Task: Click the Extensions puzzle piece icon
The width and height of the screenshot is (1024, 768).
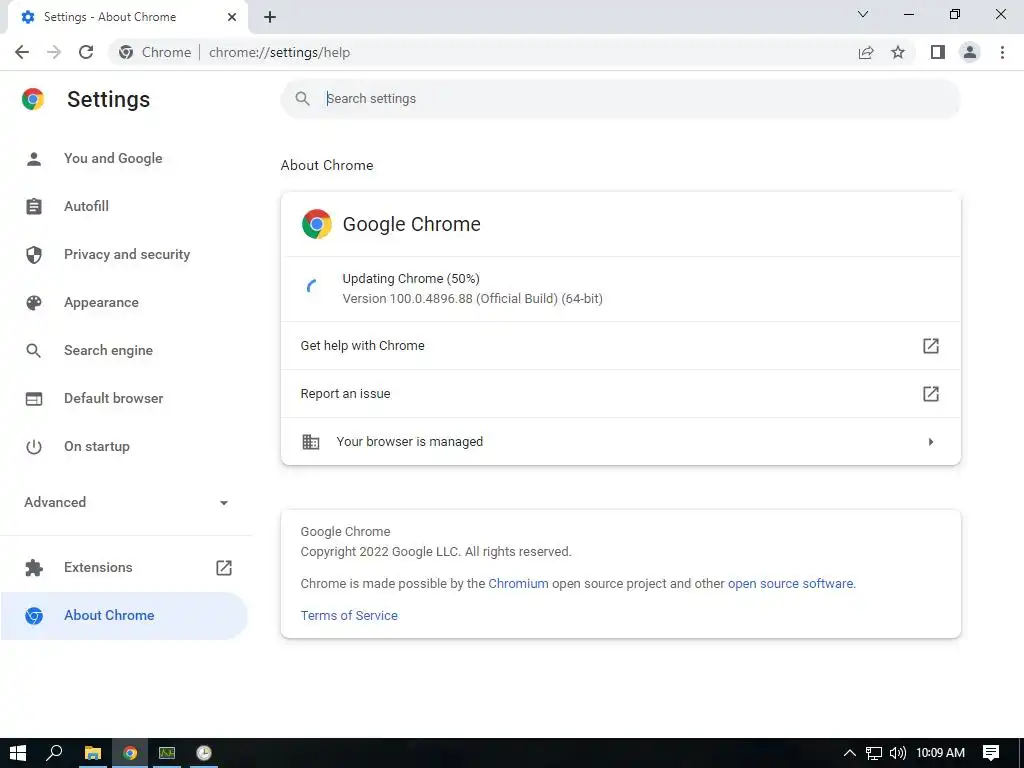Action: 34,568
